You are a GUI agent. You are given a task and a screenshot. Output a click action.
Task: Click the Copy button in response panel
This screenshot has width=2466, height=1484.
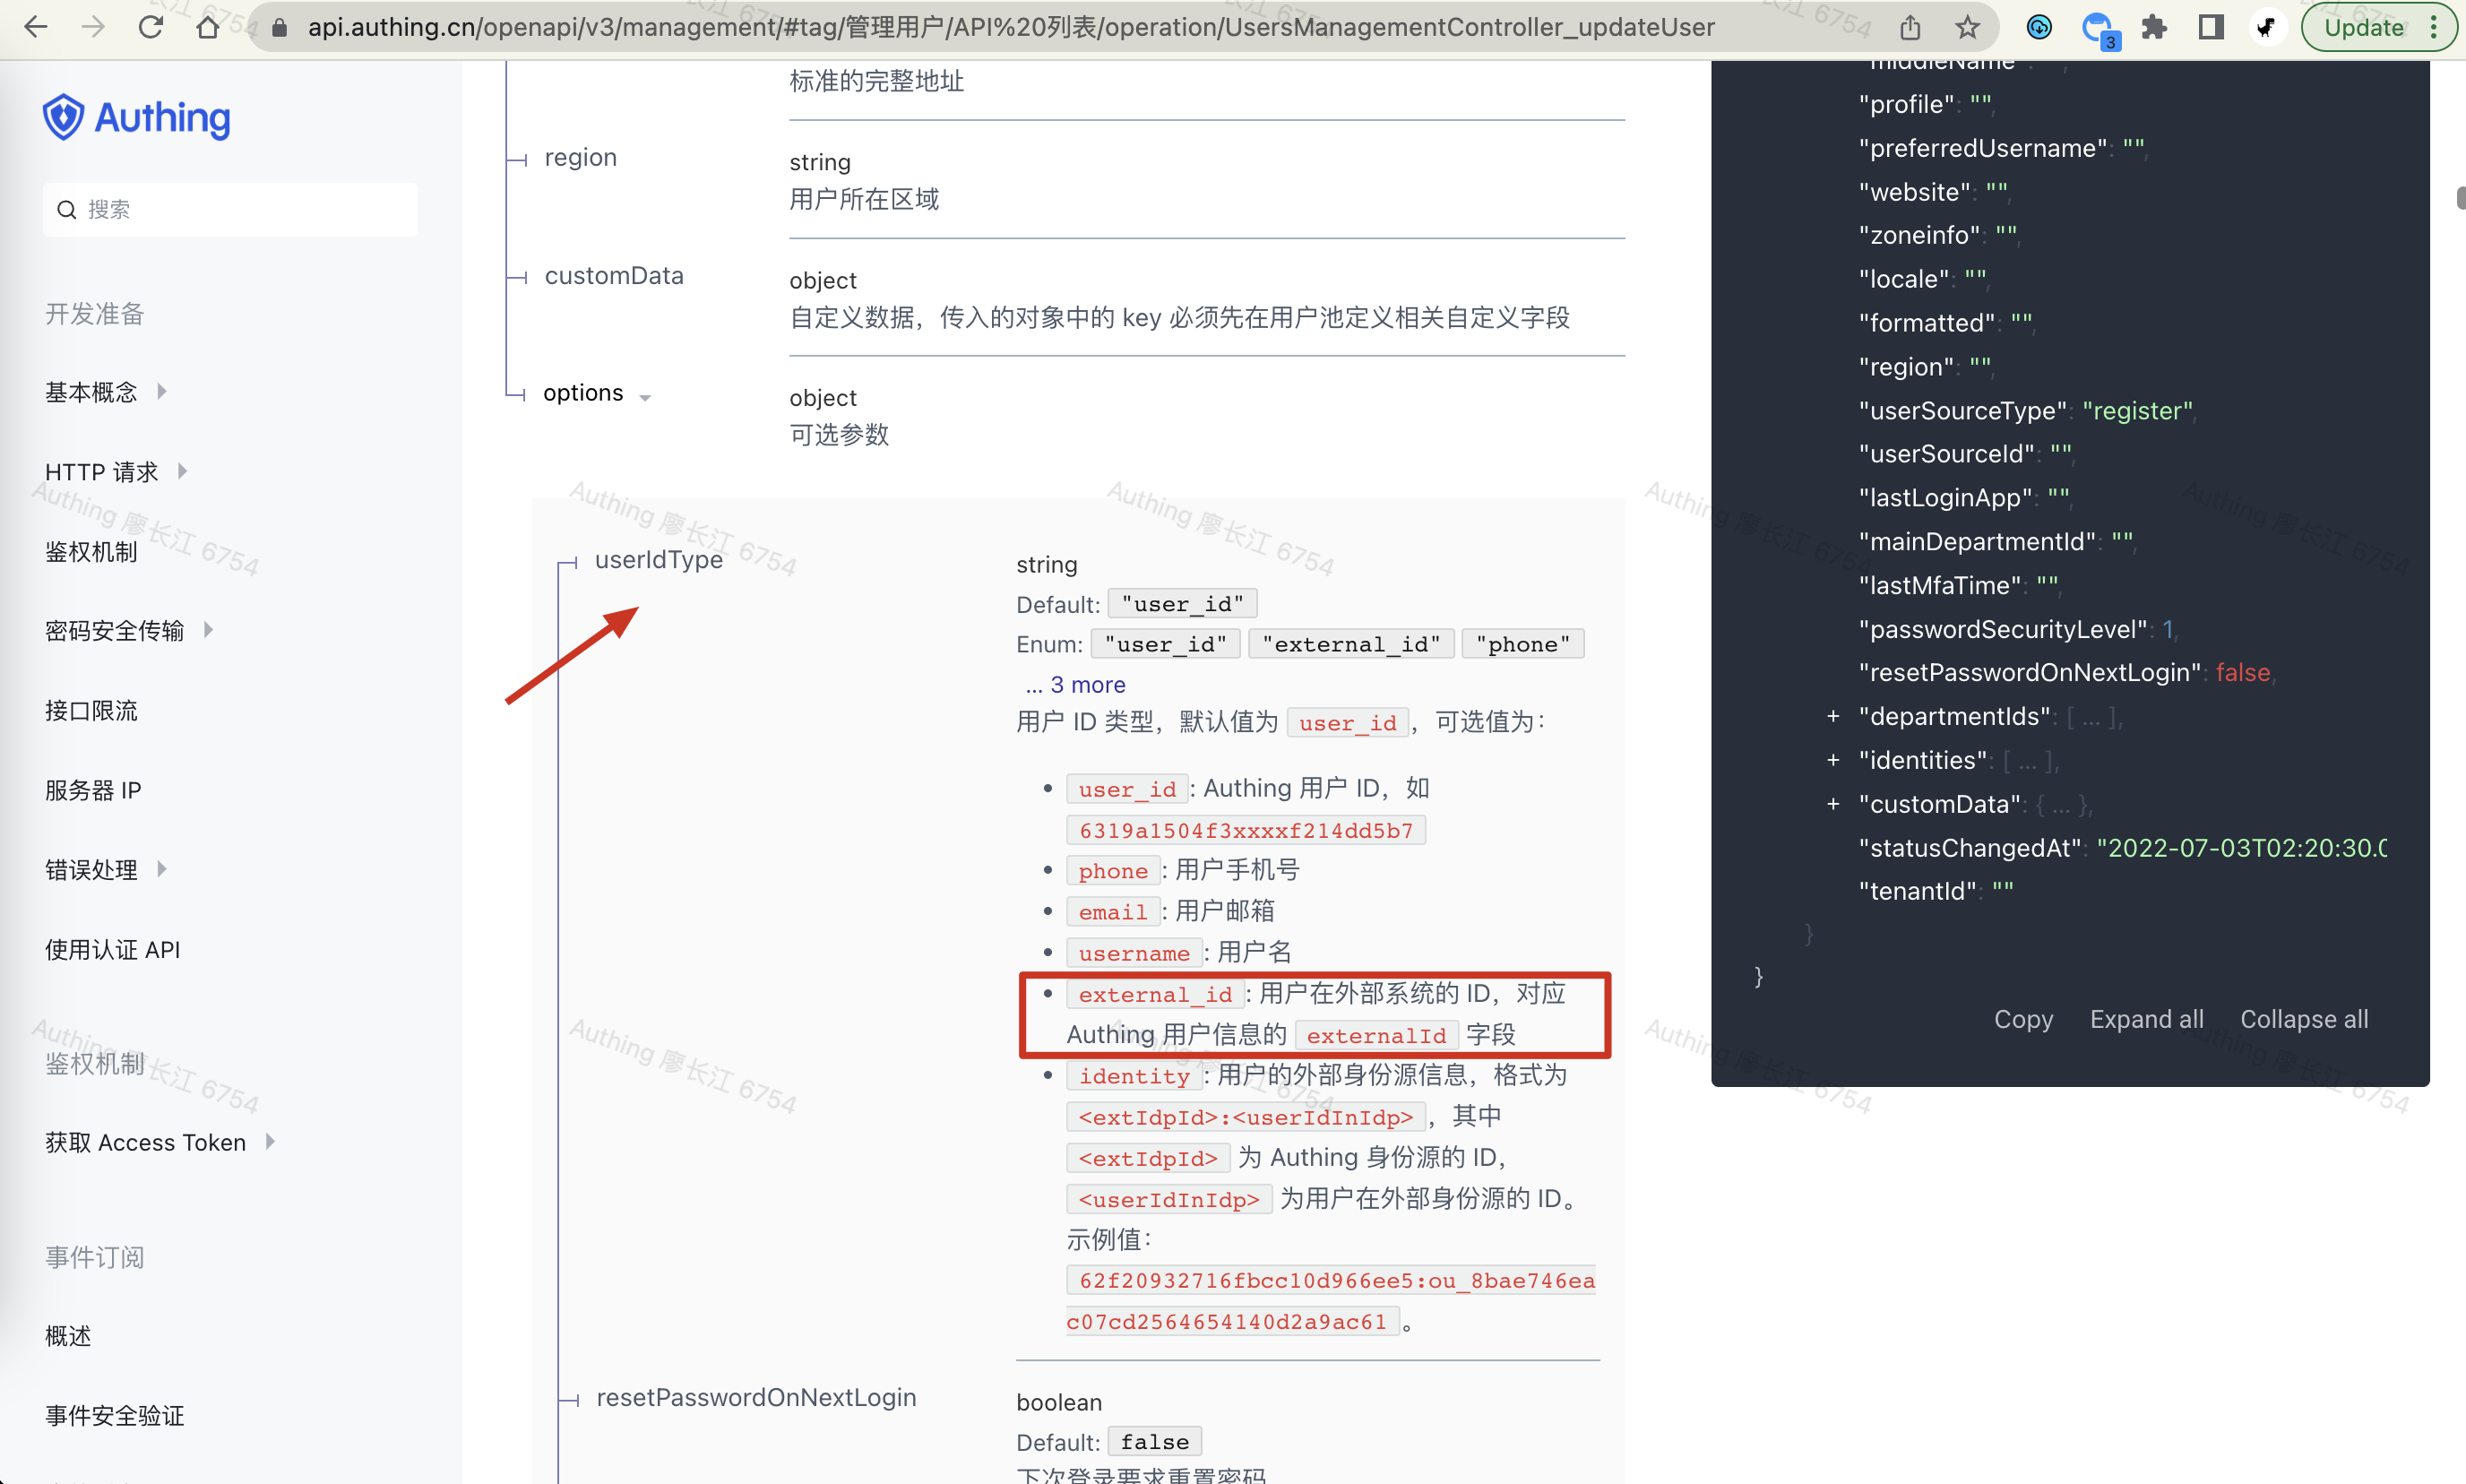click(x=2023, y=1019)
